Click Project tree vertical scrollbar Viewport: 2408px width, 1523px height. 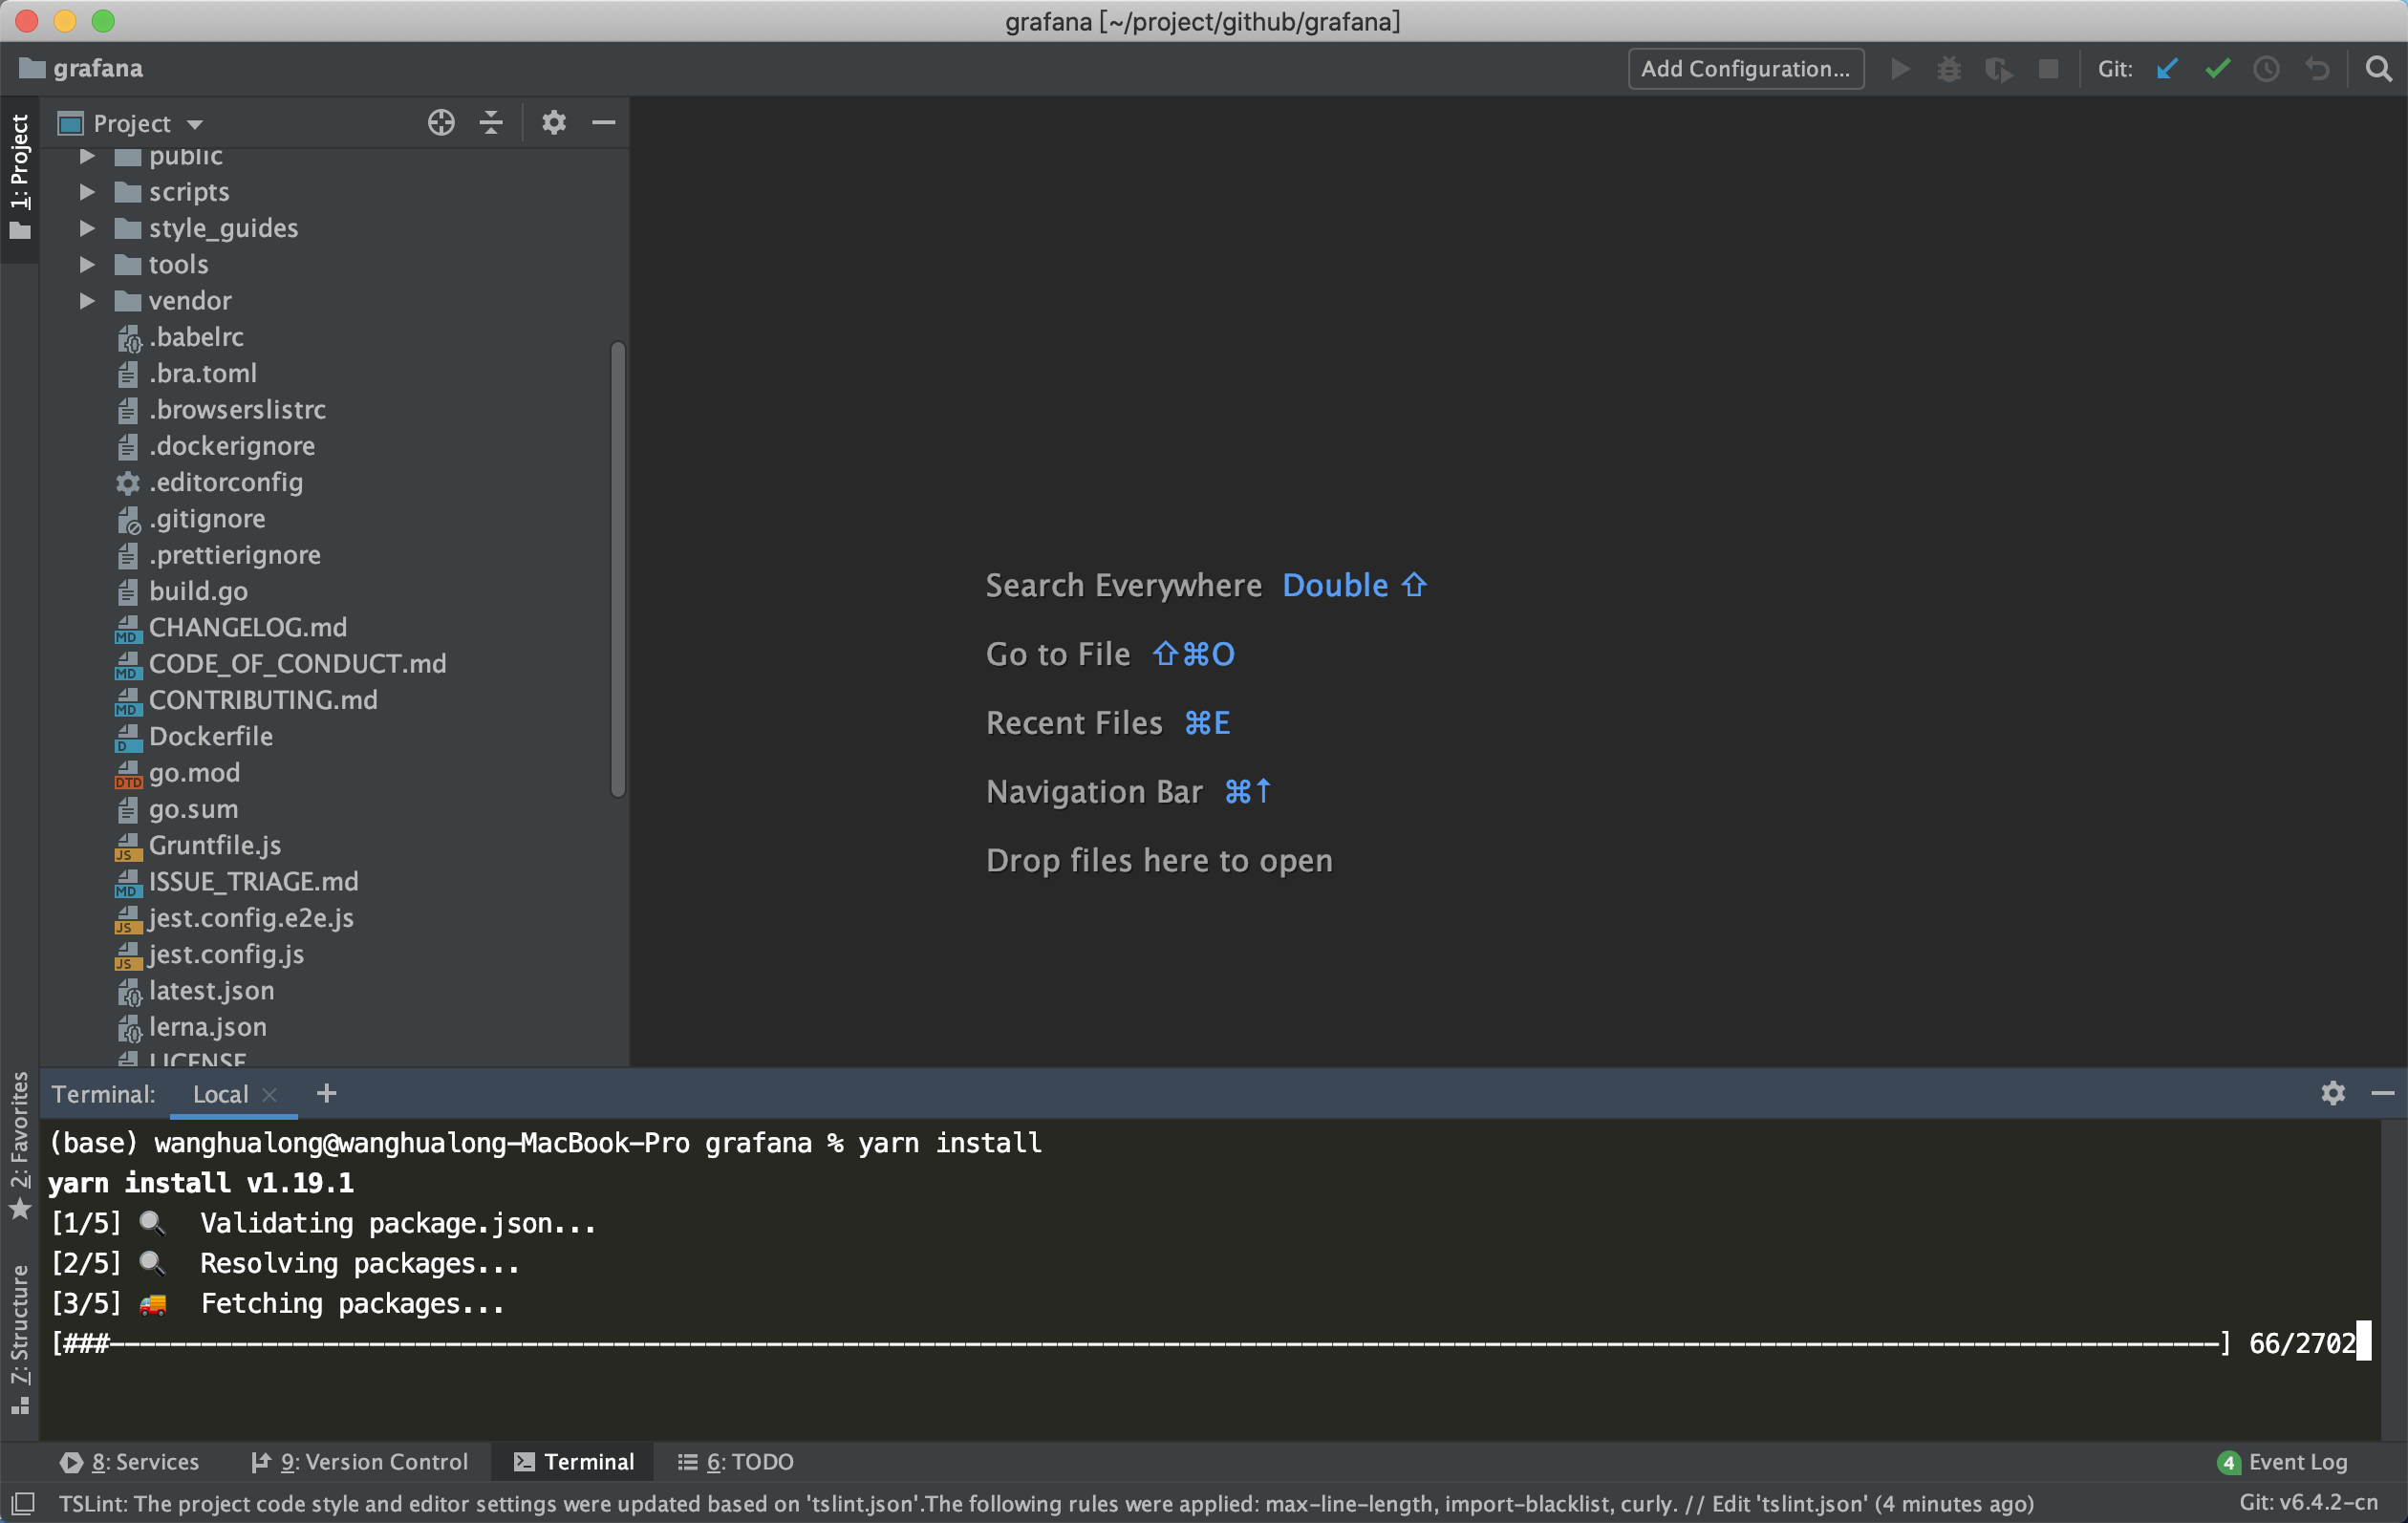coord(618,569)
